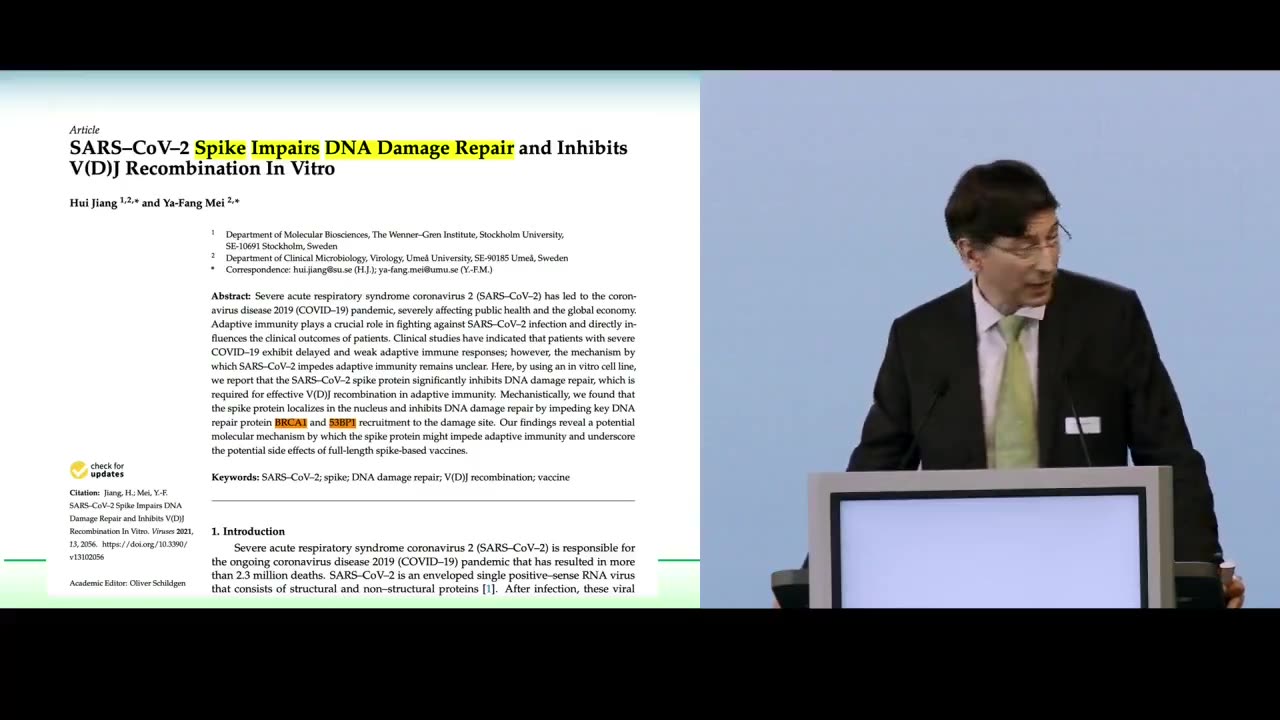Image resolution: width=1280 pixels, height=720 pixels.
Task: Click the ya-fang.mei@umu.se email address
Action: point(418,269)
